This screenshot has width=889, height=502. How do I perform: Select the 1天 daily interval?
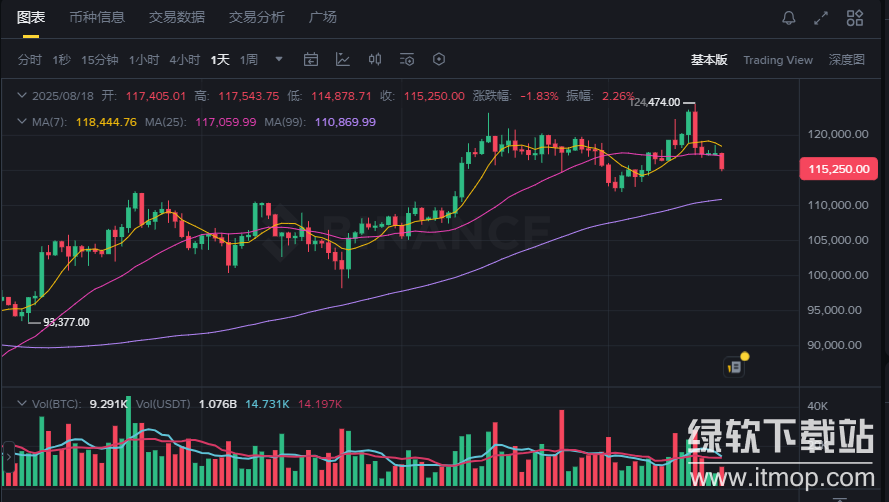220,60
